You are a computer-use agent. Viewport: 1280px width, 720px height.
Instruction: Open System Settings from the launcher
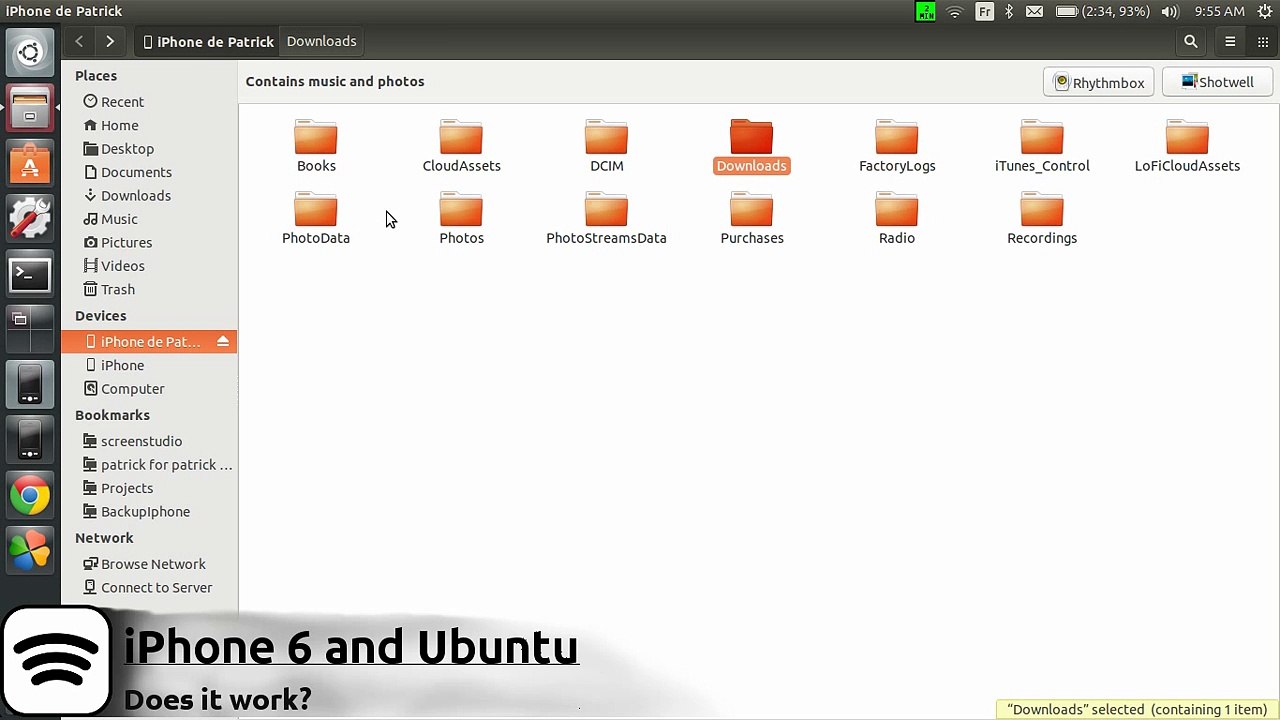(30, 218)
